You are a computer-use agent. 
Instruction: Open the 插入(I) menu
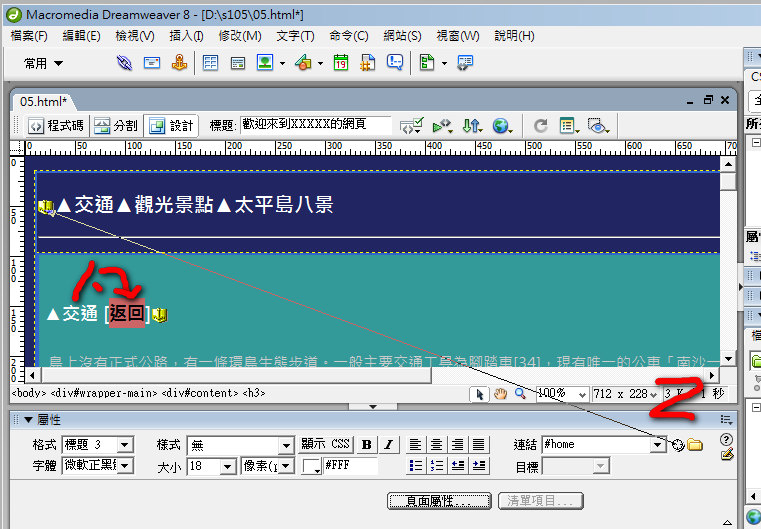coord(186,36)
